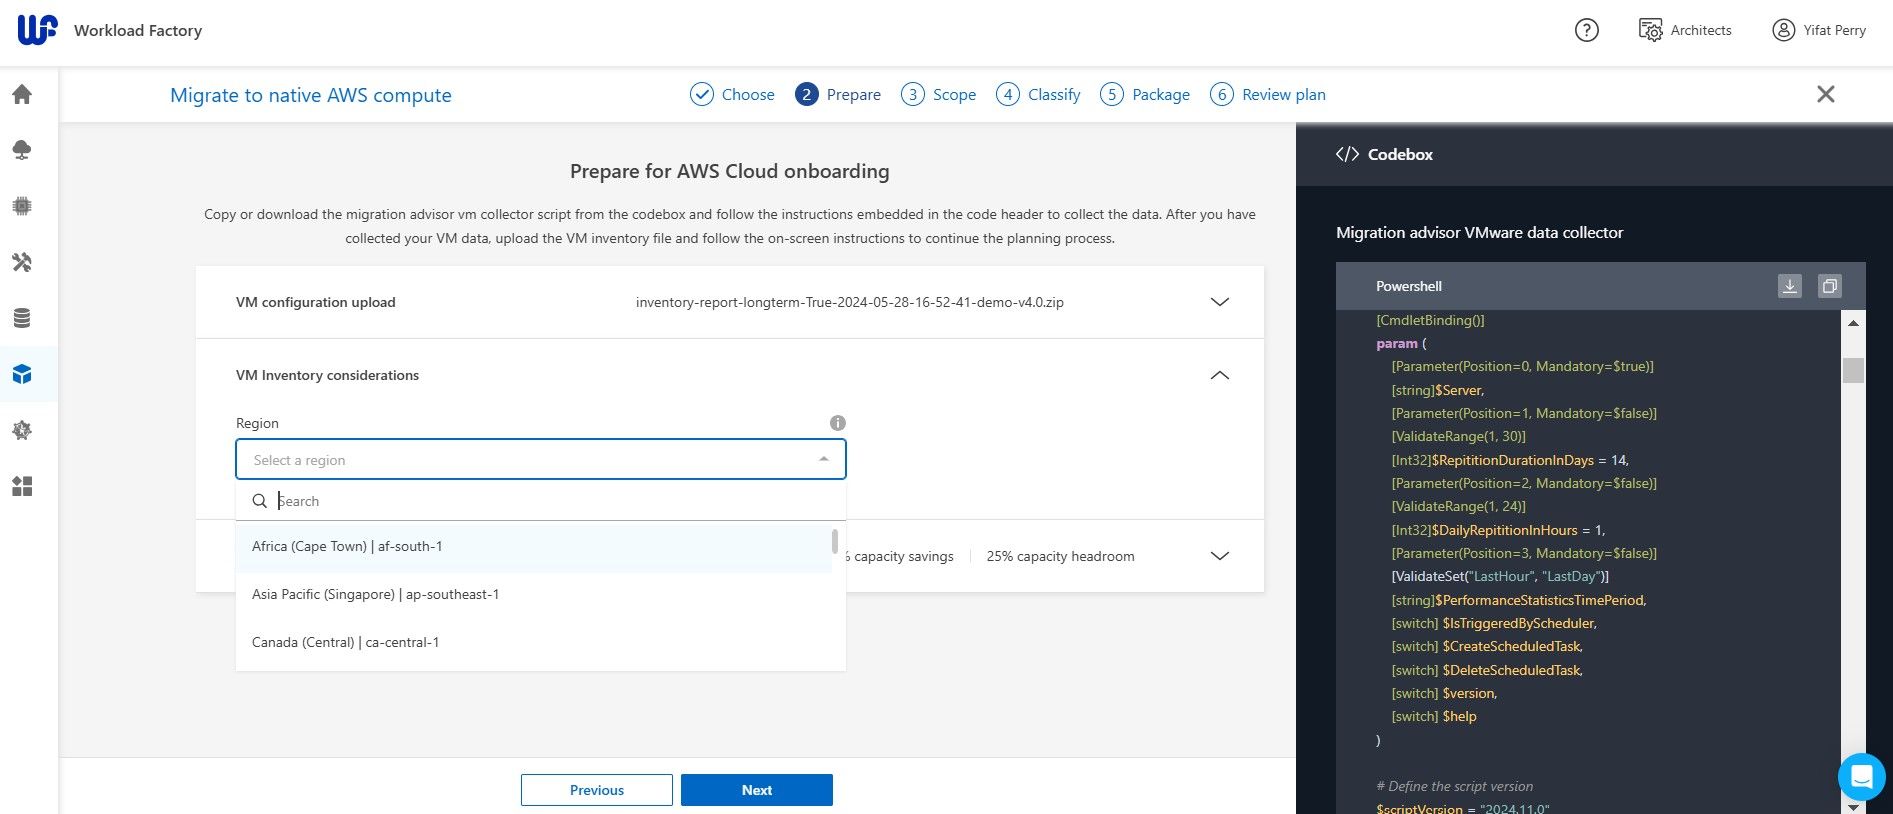
Task: Choose Asia Pacific (Singapore) ap-southeast-1 region
Action: coord(376,594)
